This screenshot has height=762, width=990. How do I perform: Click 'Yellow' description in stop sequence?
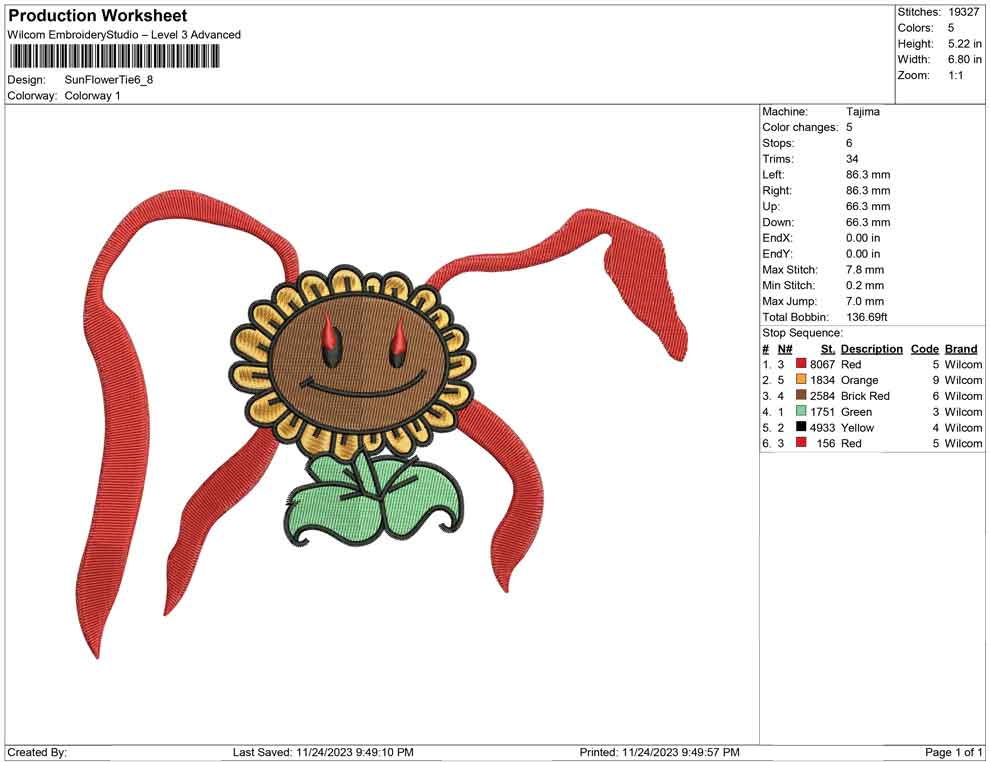[857, 427]
